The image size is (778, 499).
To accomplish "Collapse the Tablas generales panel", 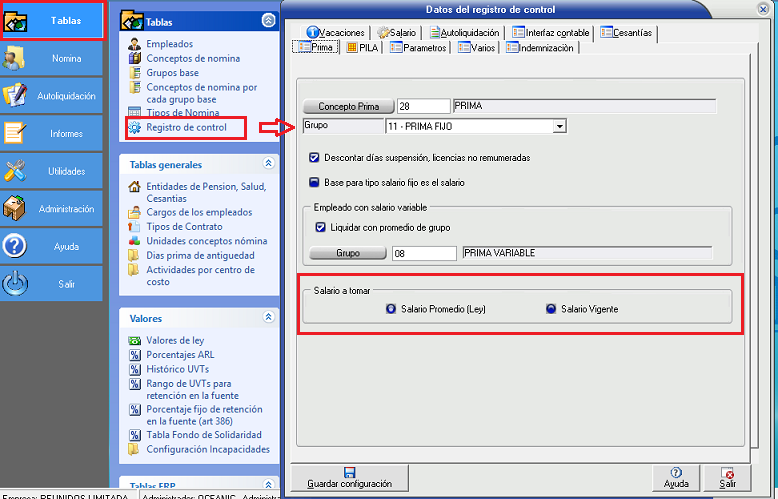I will (x=268, y=164).
